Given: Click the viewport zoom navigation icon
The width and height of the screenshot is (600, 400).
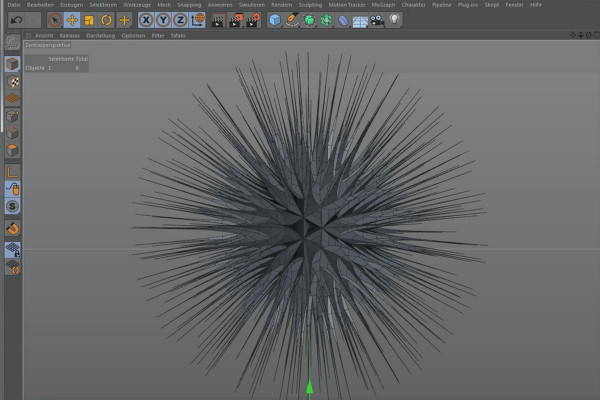Looking at the screenshot, I should 580,35.
